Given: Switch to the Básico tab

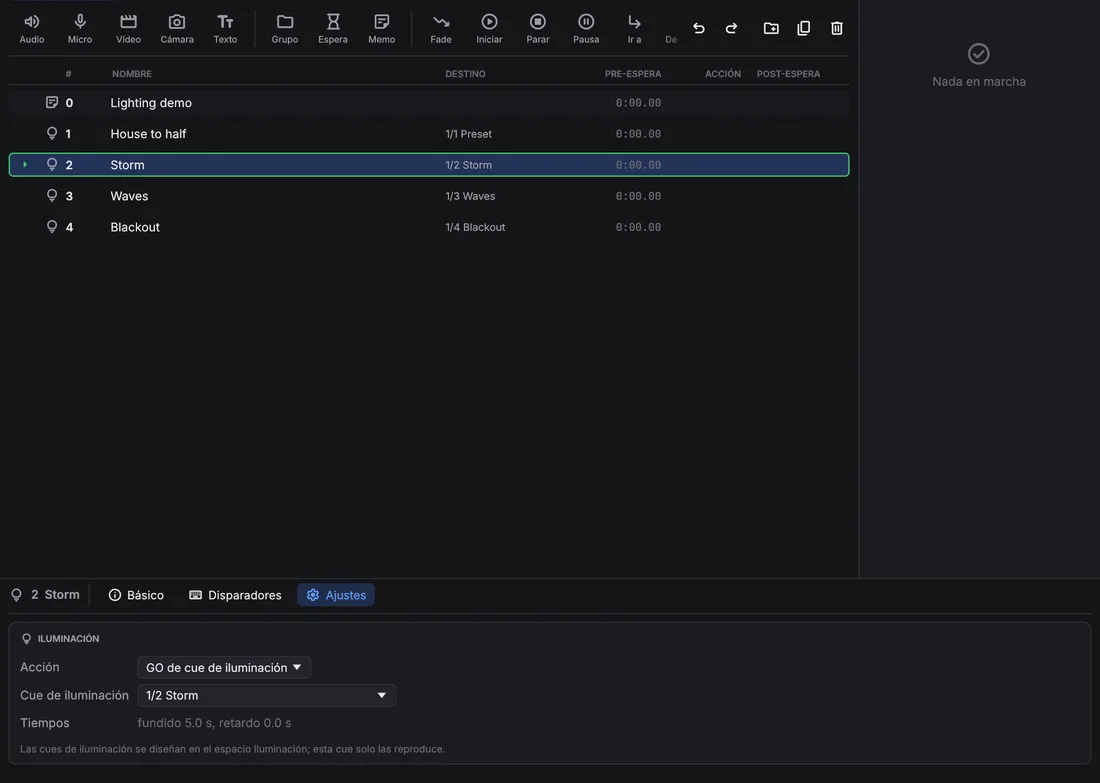Looking at the screenshot, I should point(136,595).
